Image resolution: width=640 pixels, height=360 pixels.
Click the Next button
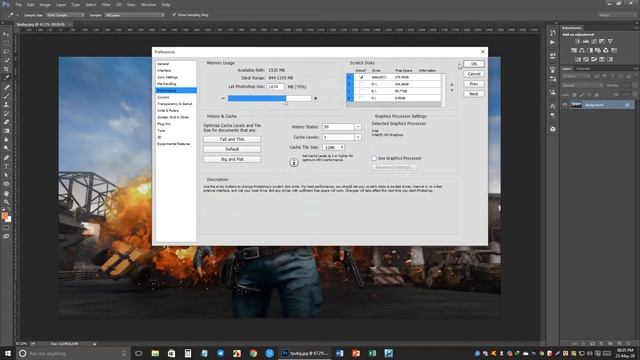pyautogui.click(x=473, y=94)
